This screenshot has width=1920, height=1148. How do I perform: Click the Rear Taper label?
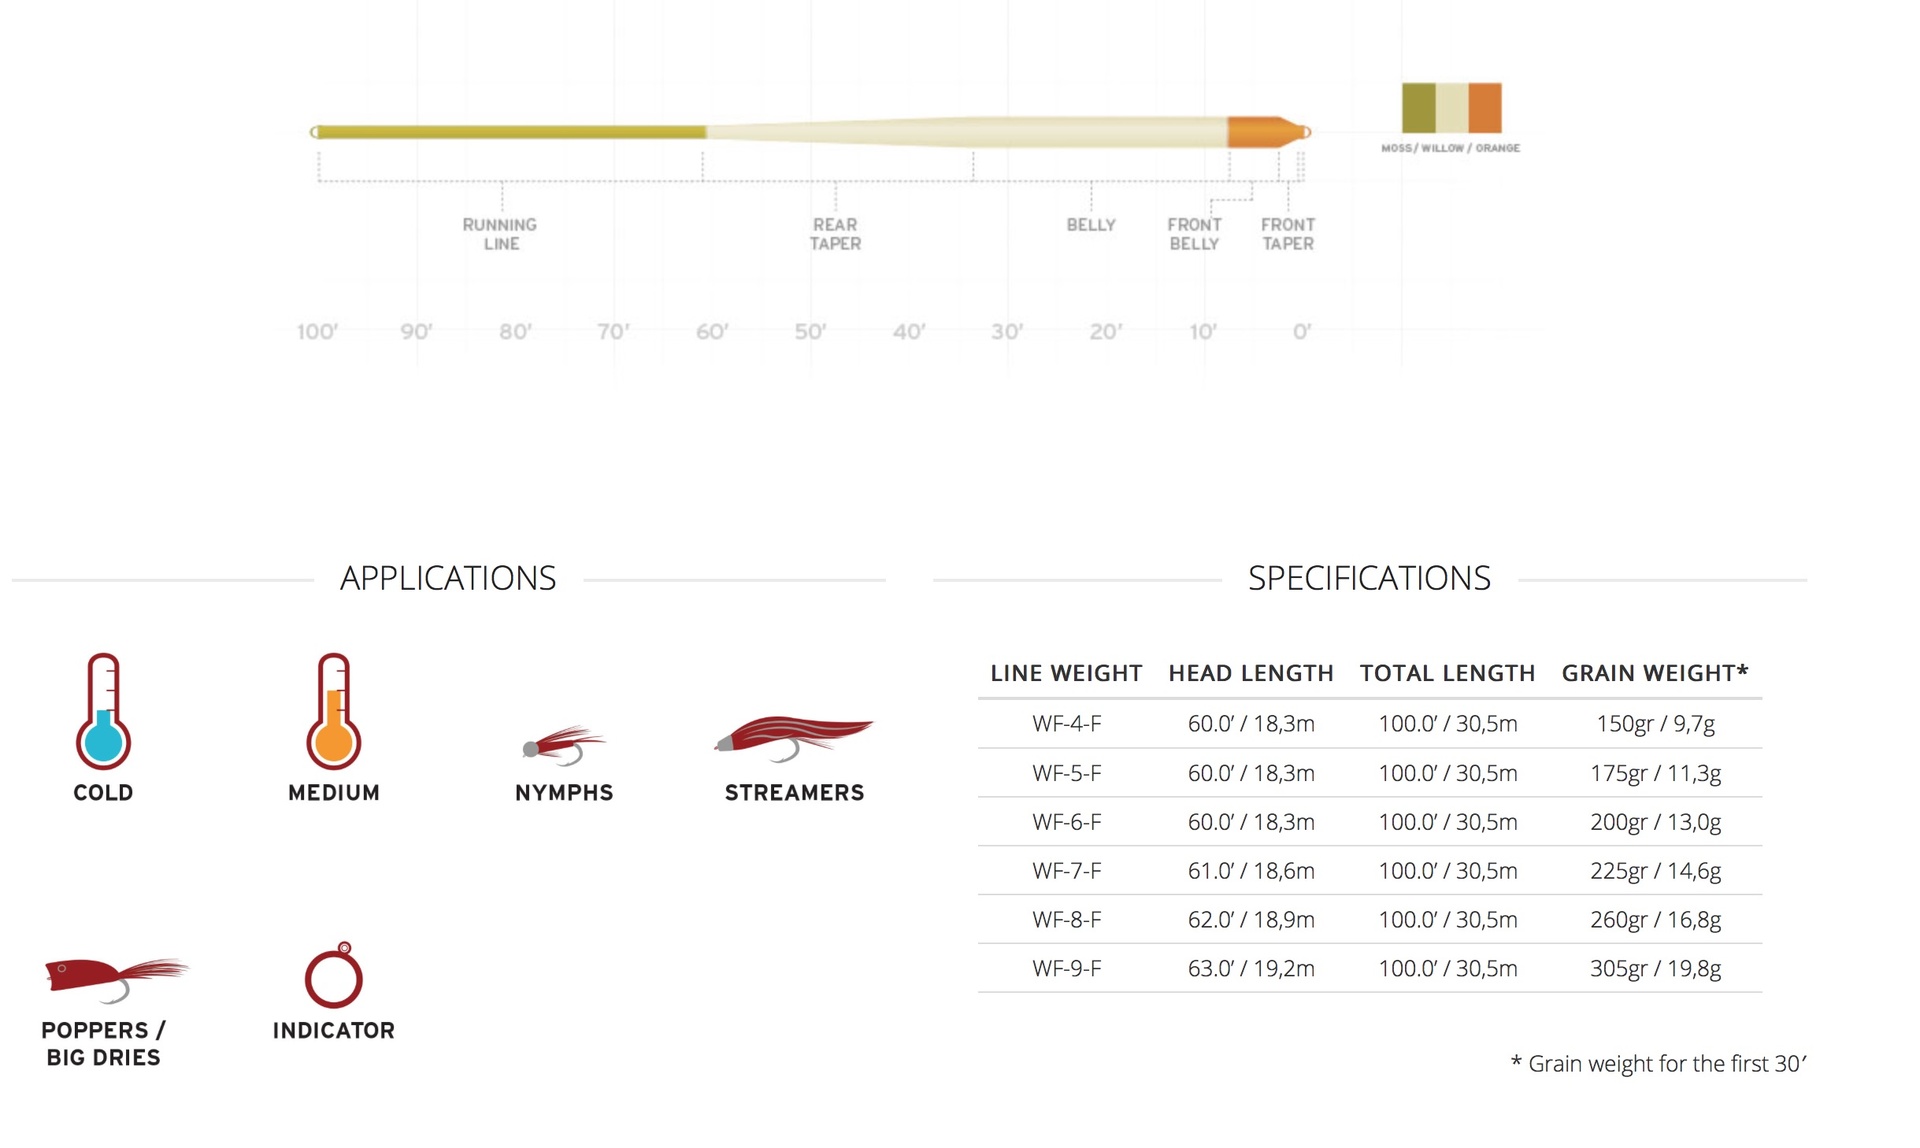[835, 234]
